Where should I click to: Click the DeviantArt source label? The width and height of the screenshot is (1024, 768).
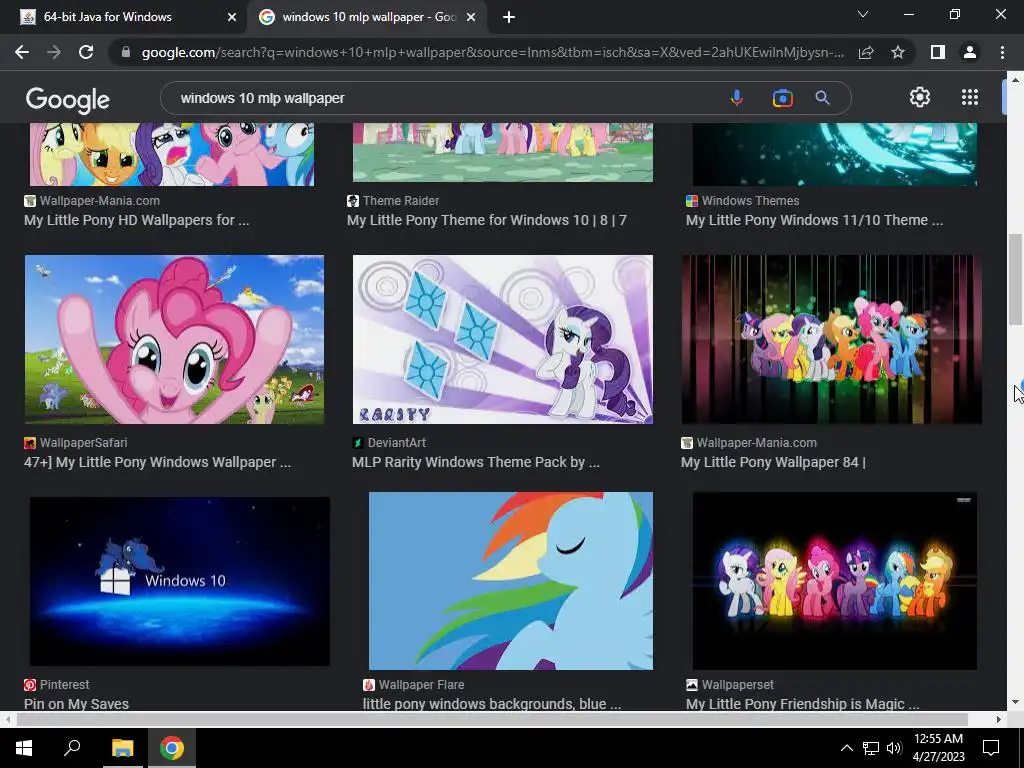pos(396,443)
